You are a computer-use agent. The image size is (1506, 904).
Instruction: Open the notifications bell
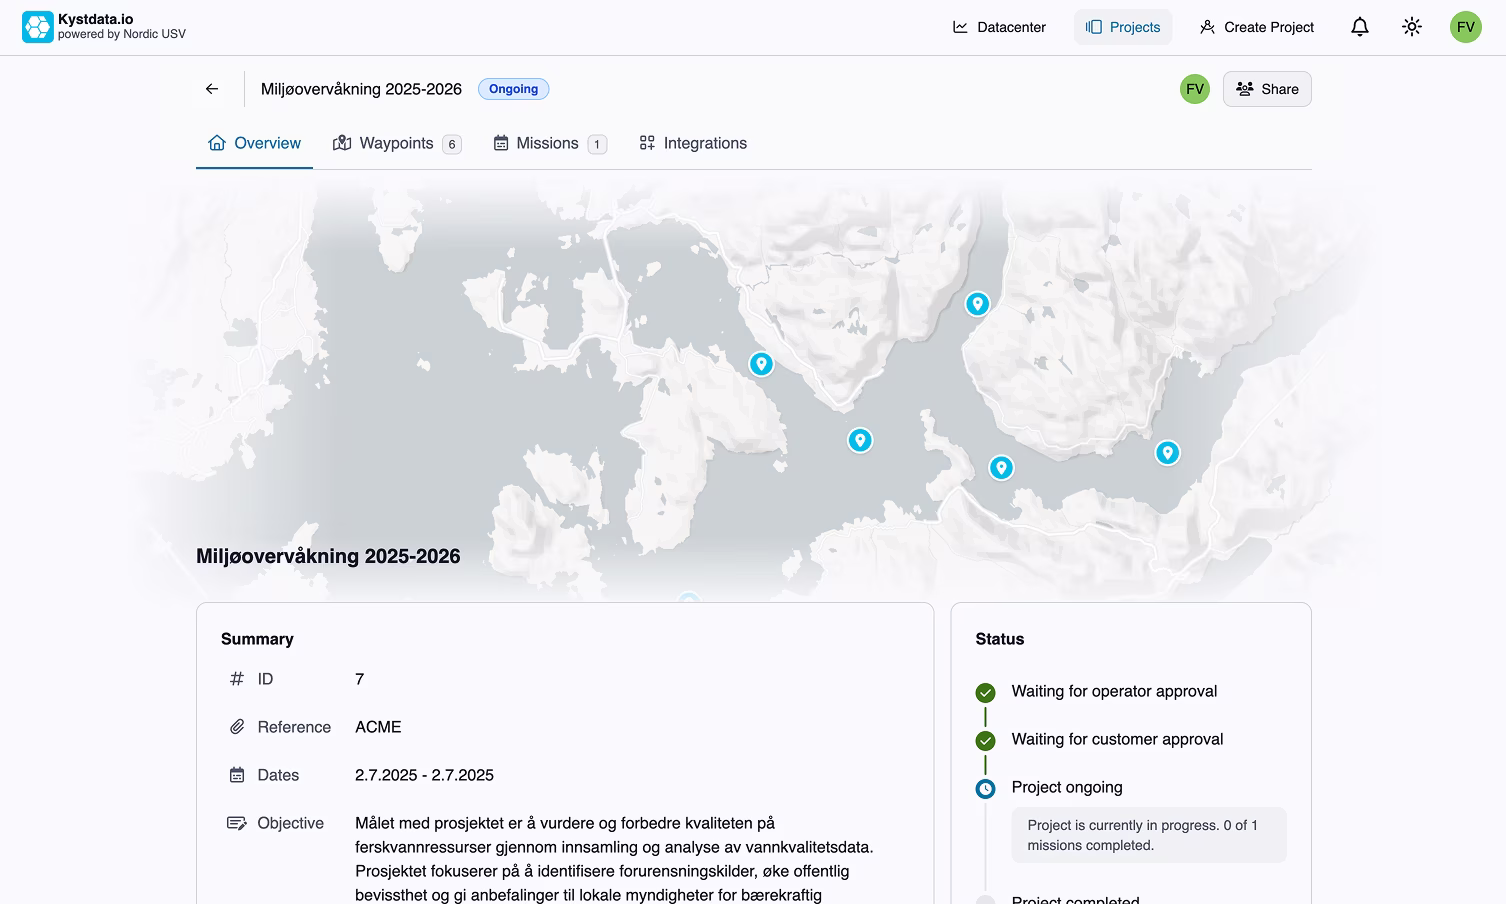[1359, 27]
